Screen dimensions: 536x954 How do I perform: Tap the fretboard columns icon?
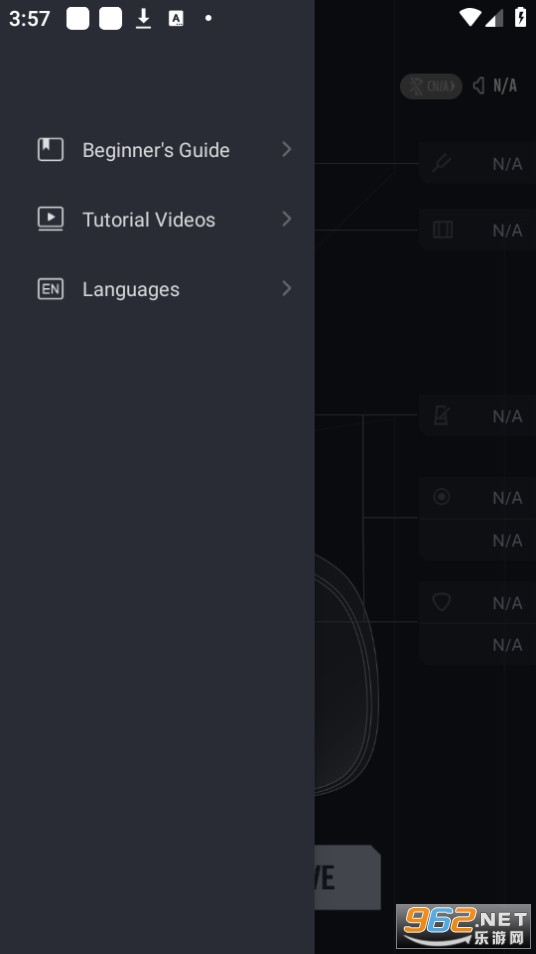click(x=442, y=229)
